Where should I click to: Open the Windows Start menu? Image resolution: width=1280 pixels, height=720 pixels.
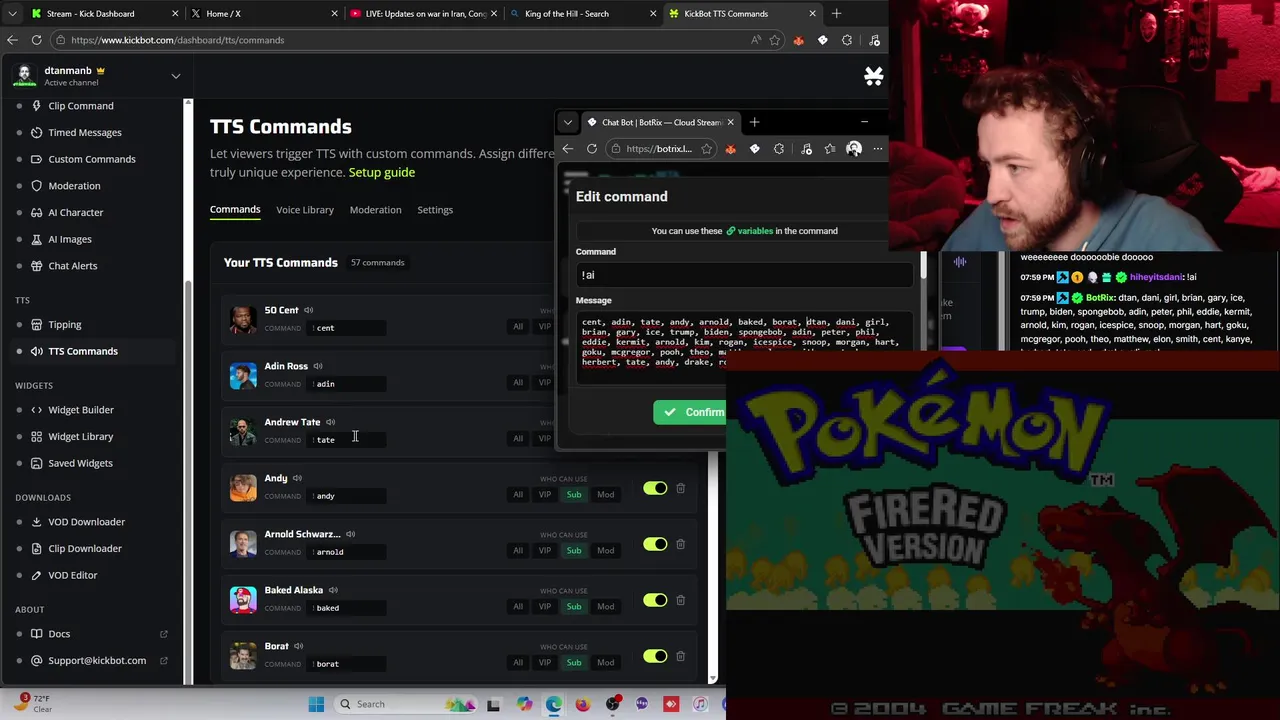point(316,704)
